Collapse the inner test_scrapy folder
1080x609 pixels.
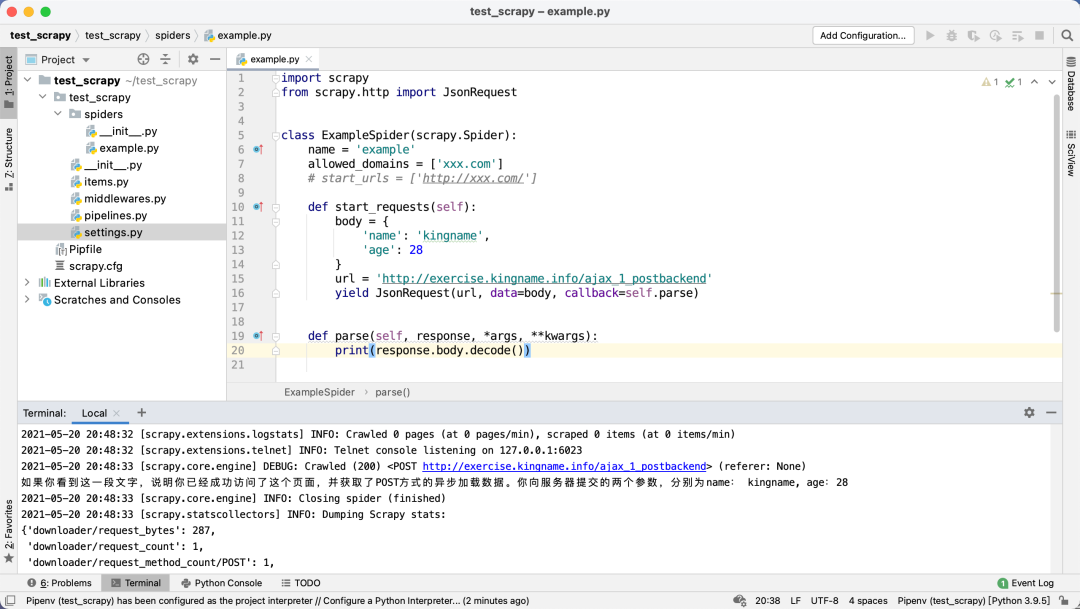43,97
